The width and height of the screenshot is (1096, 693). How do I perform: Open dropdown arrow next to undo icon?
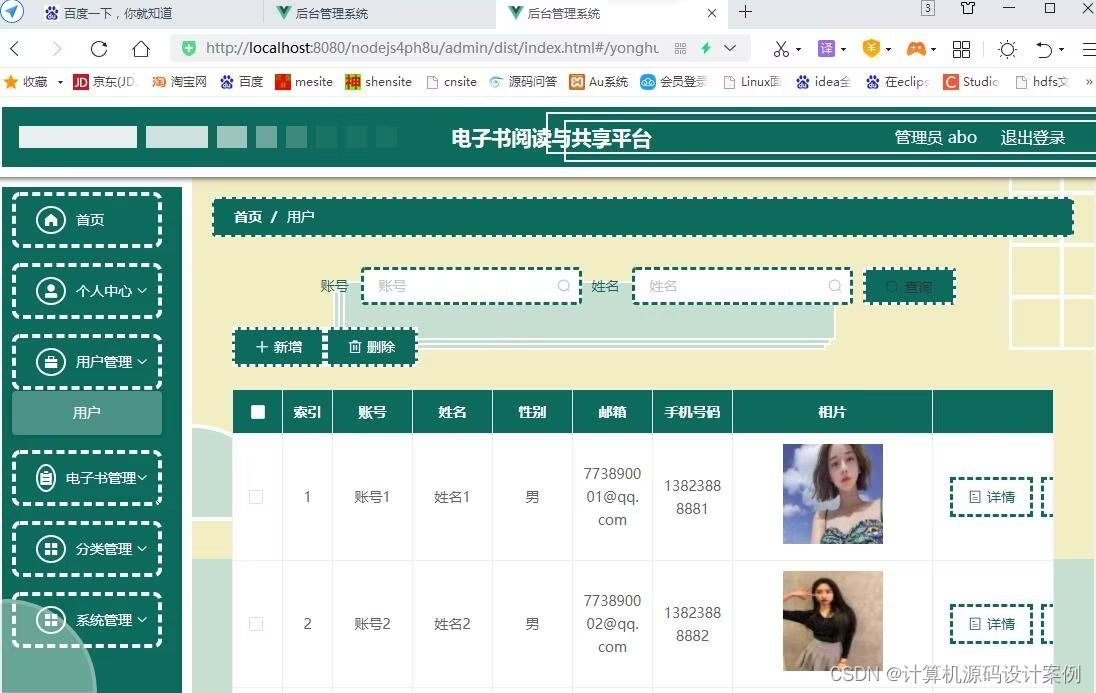[x=1061, y=50]
